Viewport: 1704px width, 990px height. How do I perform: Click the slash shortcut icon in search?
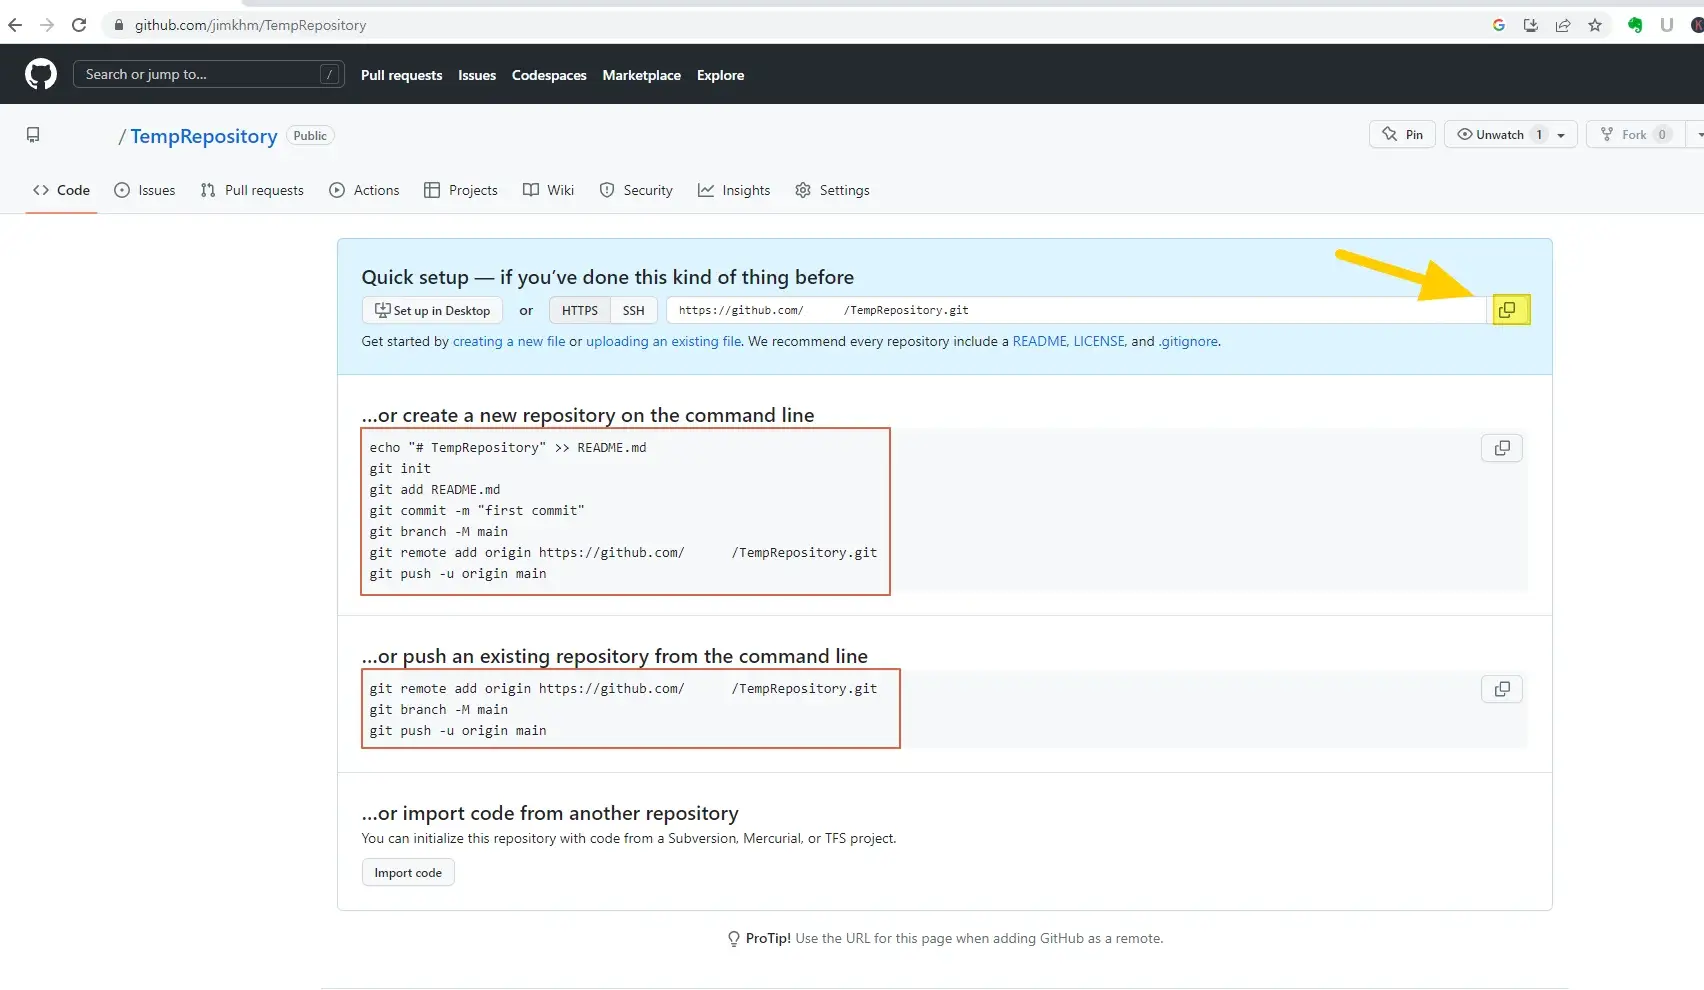click(329, 74)
